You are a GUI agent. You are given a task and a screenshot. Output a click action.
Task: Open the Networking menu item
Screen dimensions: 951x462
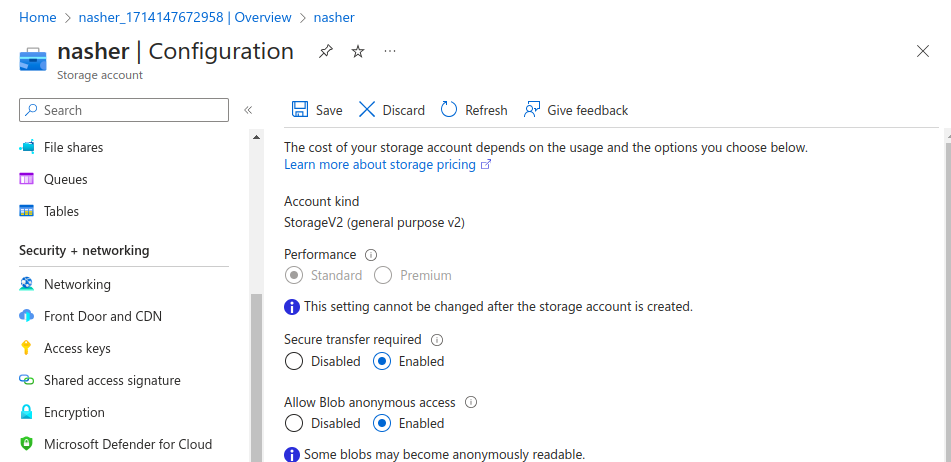[x=77, y=284]
